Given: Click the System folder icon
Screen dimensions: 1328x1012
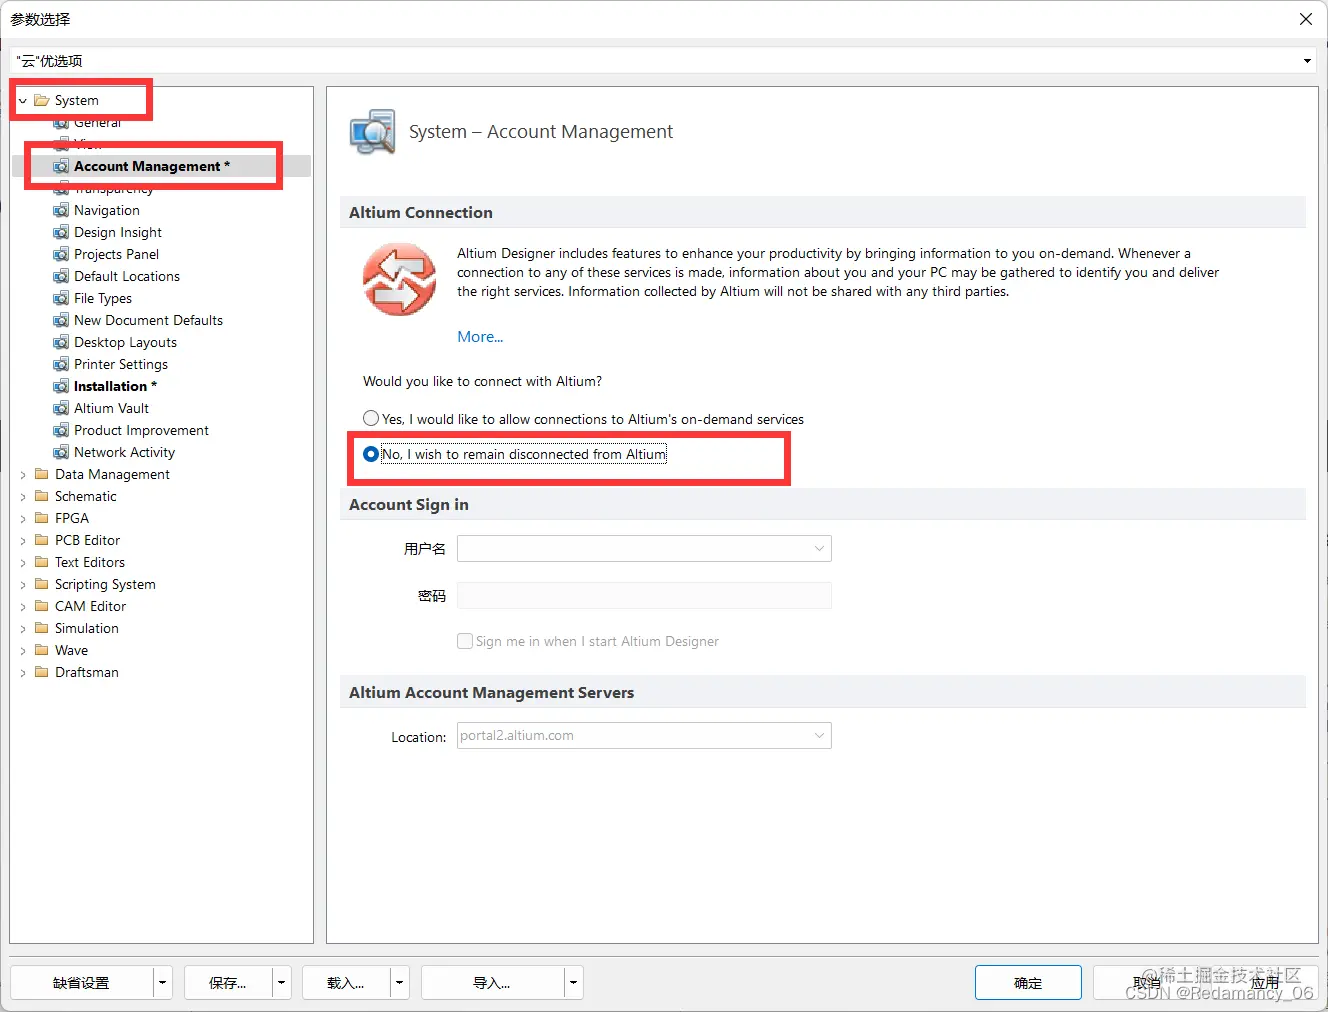Looking at the screenshot, I should 42,100.
